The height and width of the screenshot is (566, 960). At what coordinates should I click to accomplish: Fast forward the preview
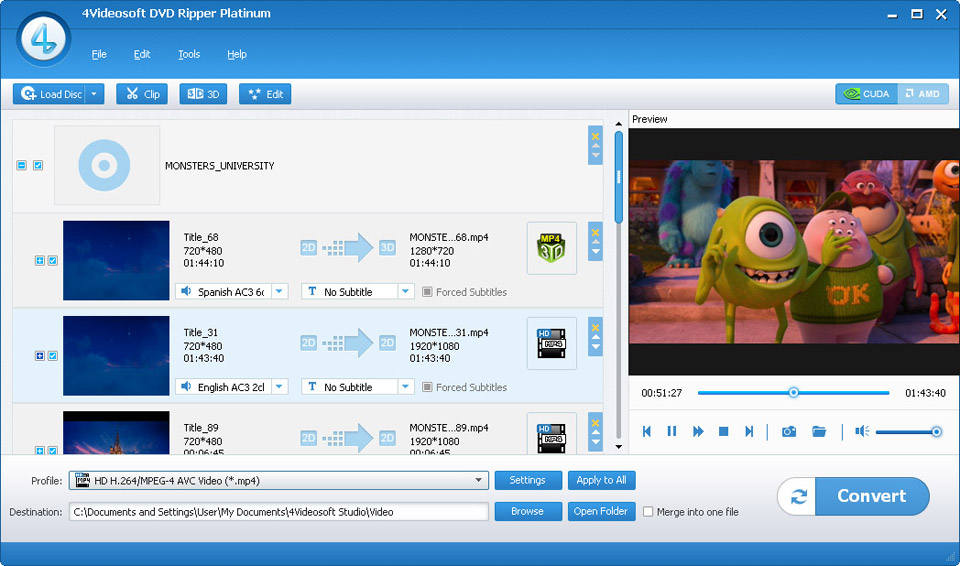[698, 431]
